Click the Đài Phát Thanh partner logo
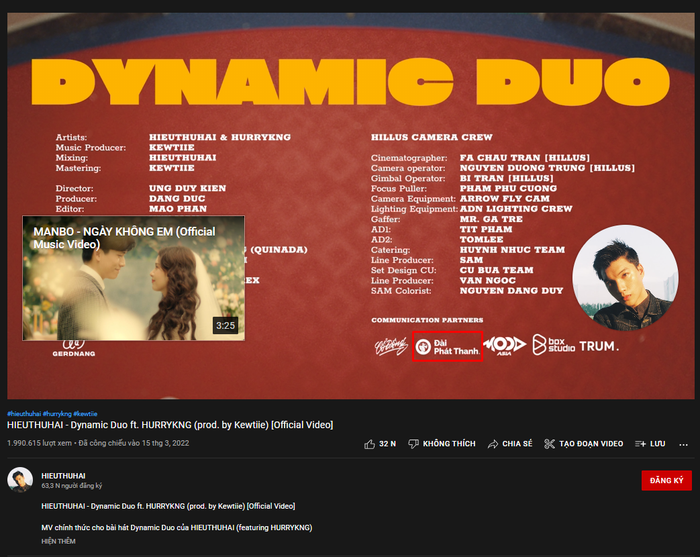The image size is (700, 557). [x=447, y=346]
